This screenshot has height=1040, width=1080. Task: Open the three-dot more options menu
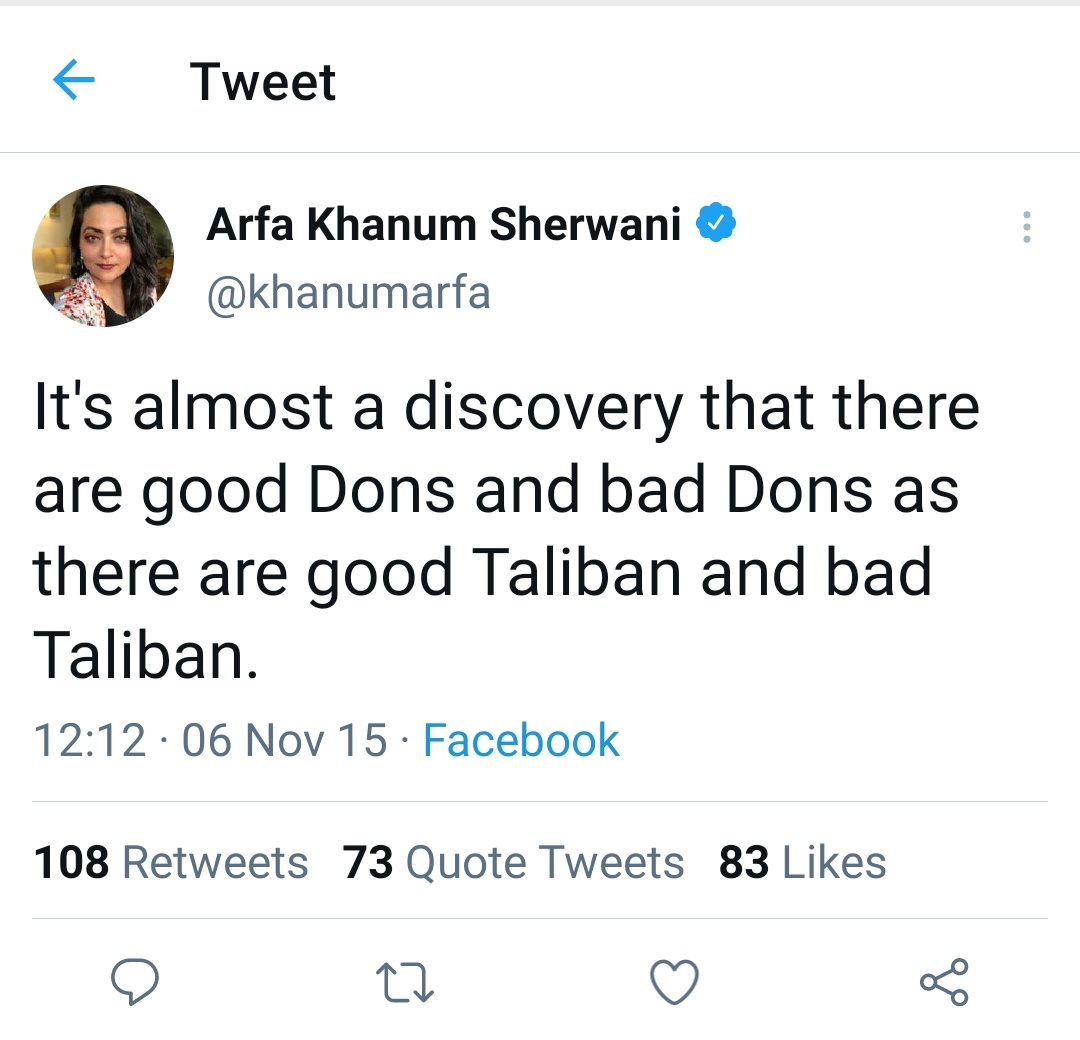coord(1026,228)
